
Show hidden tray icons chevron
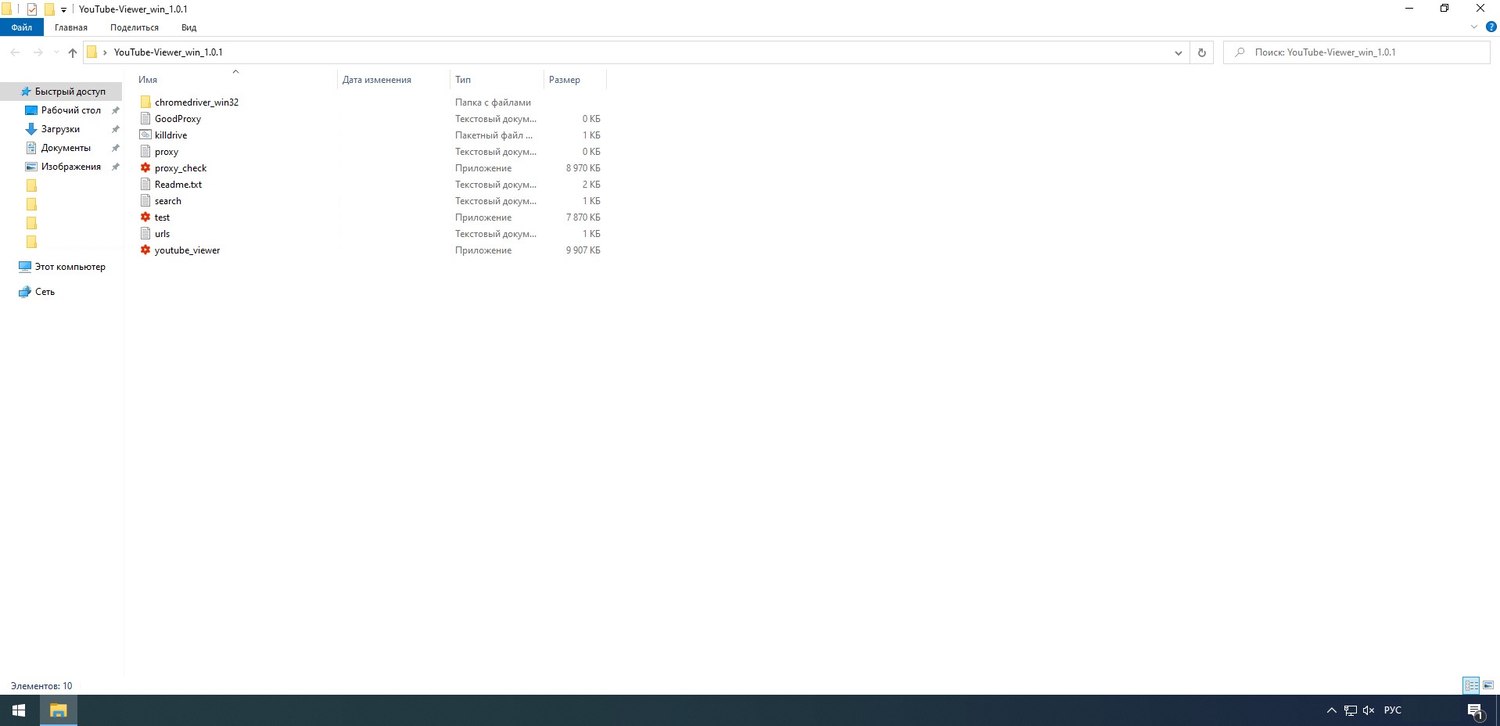tap(1331, 710)
